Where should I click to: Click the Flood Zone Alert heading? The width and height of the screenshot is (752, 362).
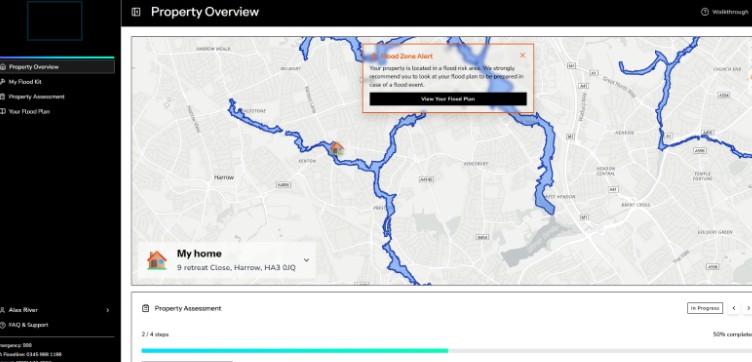pyautogui.click(x=407, y=56)
